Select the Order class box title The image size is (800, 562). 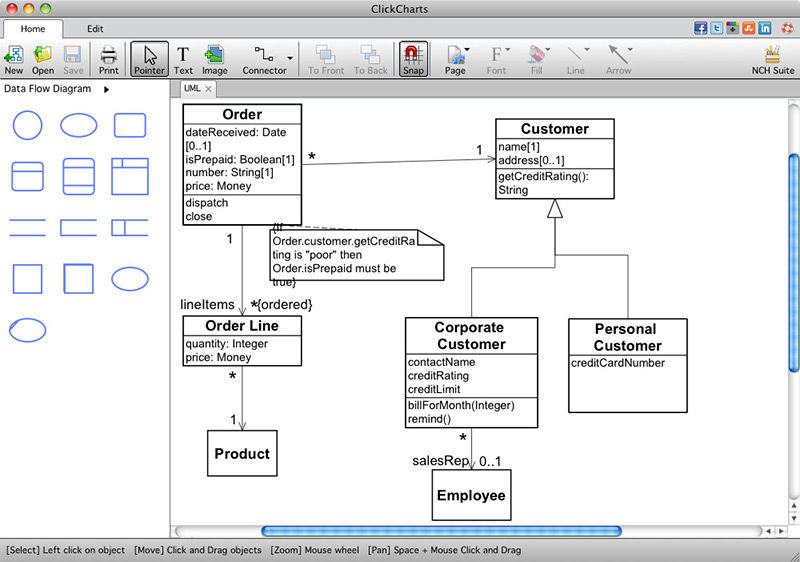tap(242, 115)
